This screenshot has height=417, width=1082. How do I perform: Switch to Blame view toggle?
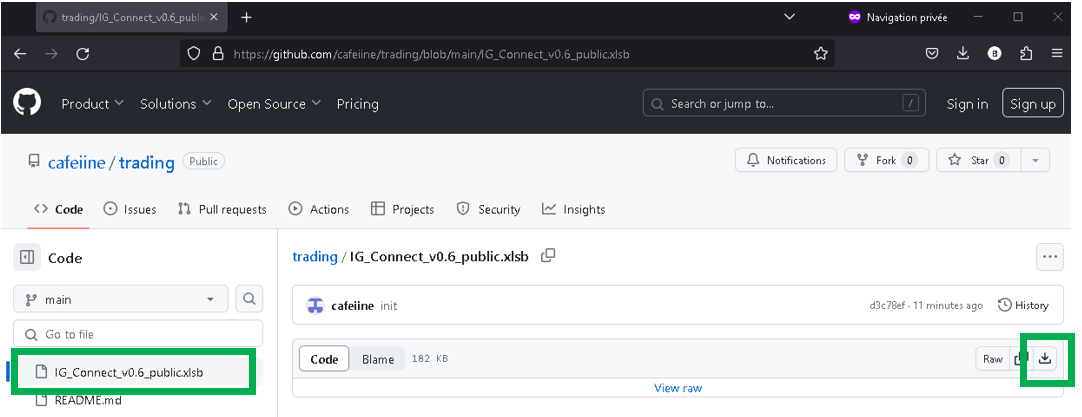pyautogui.click(x=378, y=359)
